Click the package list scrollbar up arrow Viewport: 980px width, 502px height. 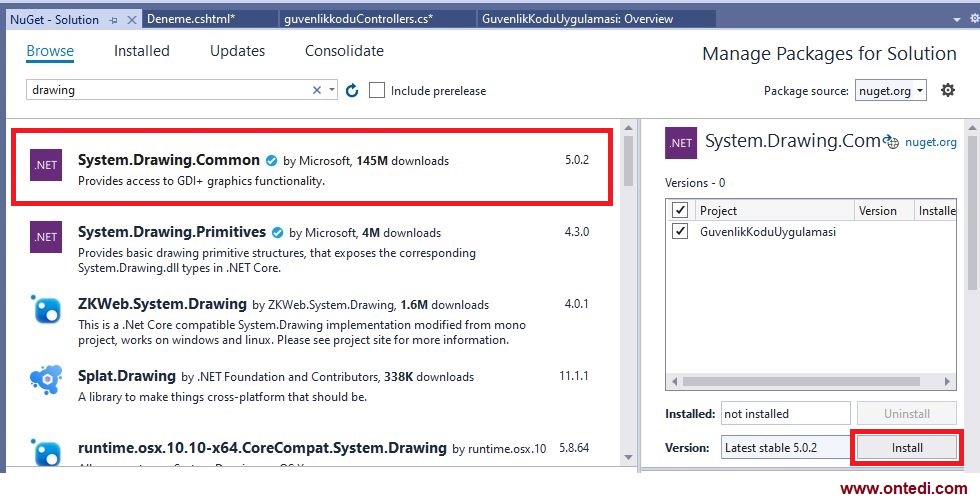coord(628,128)
